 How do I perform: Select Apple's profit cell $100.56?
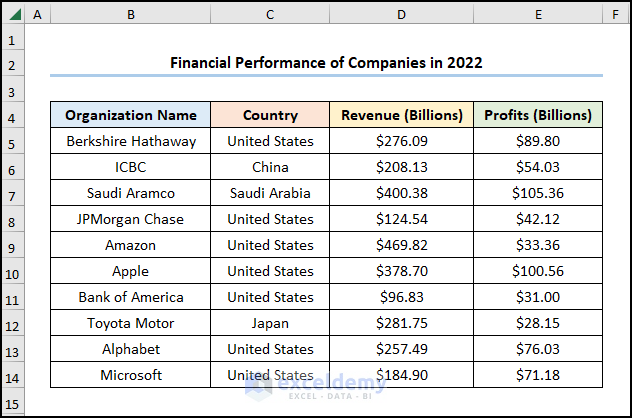[x=538, y=271]
